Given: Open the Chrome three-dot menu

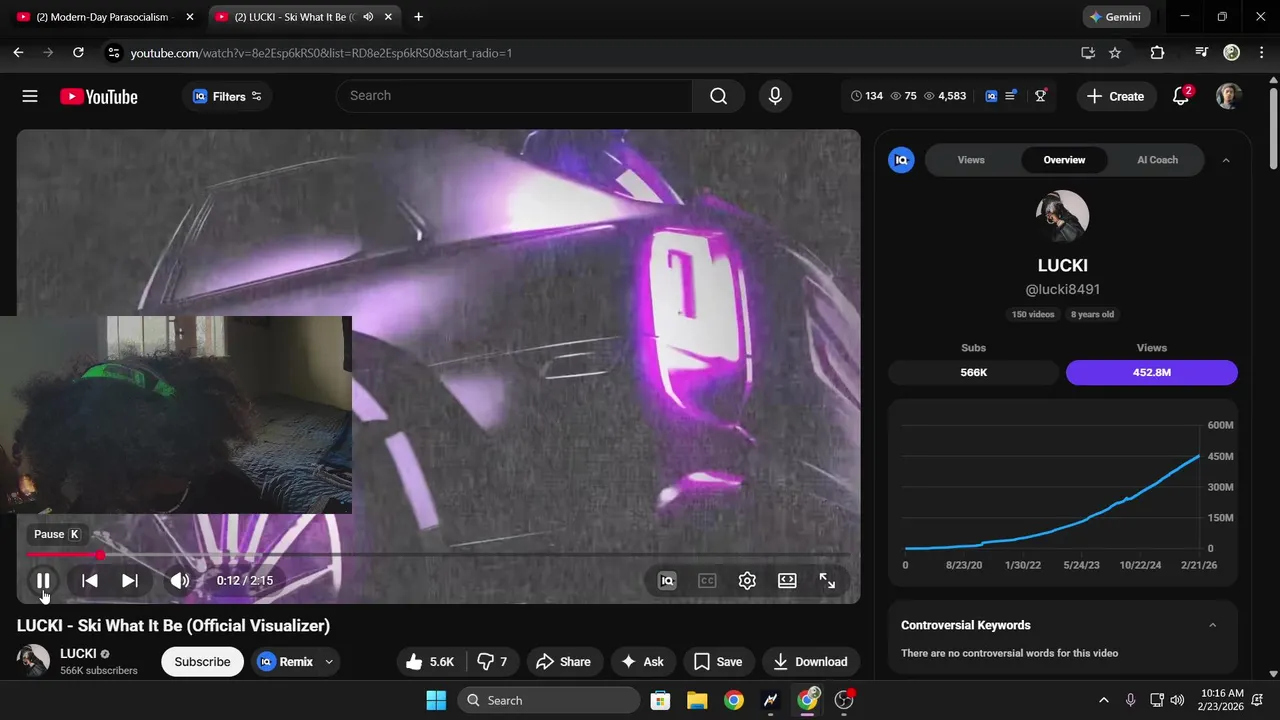Looking at the screenshot, I should [x=1261, y=53].
